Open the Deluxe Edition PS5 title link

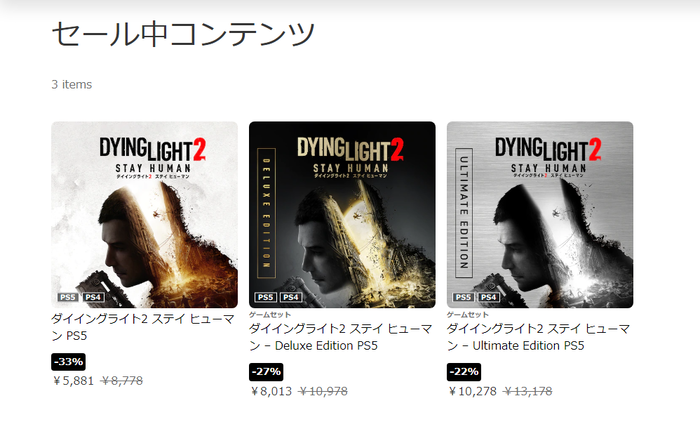tap(341, 337)
